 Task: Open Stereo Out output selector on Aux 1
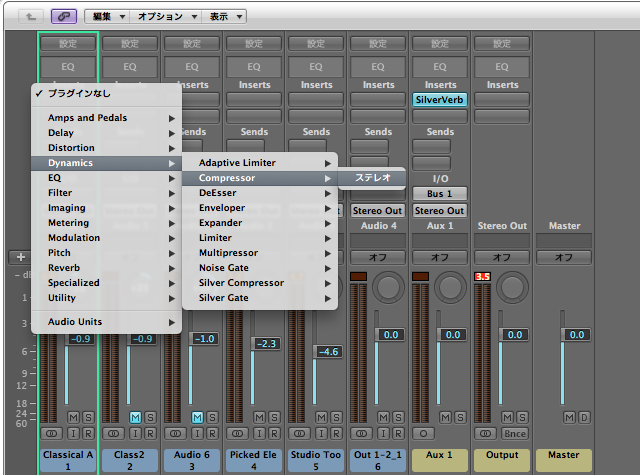click(x=440, y=211)
